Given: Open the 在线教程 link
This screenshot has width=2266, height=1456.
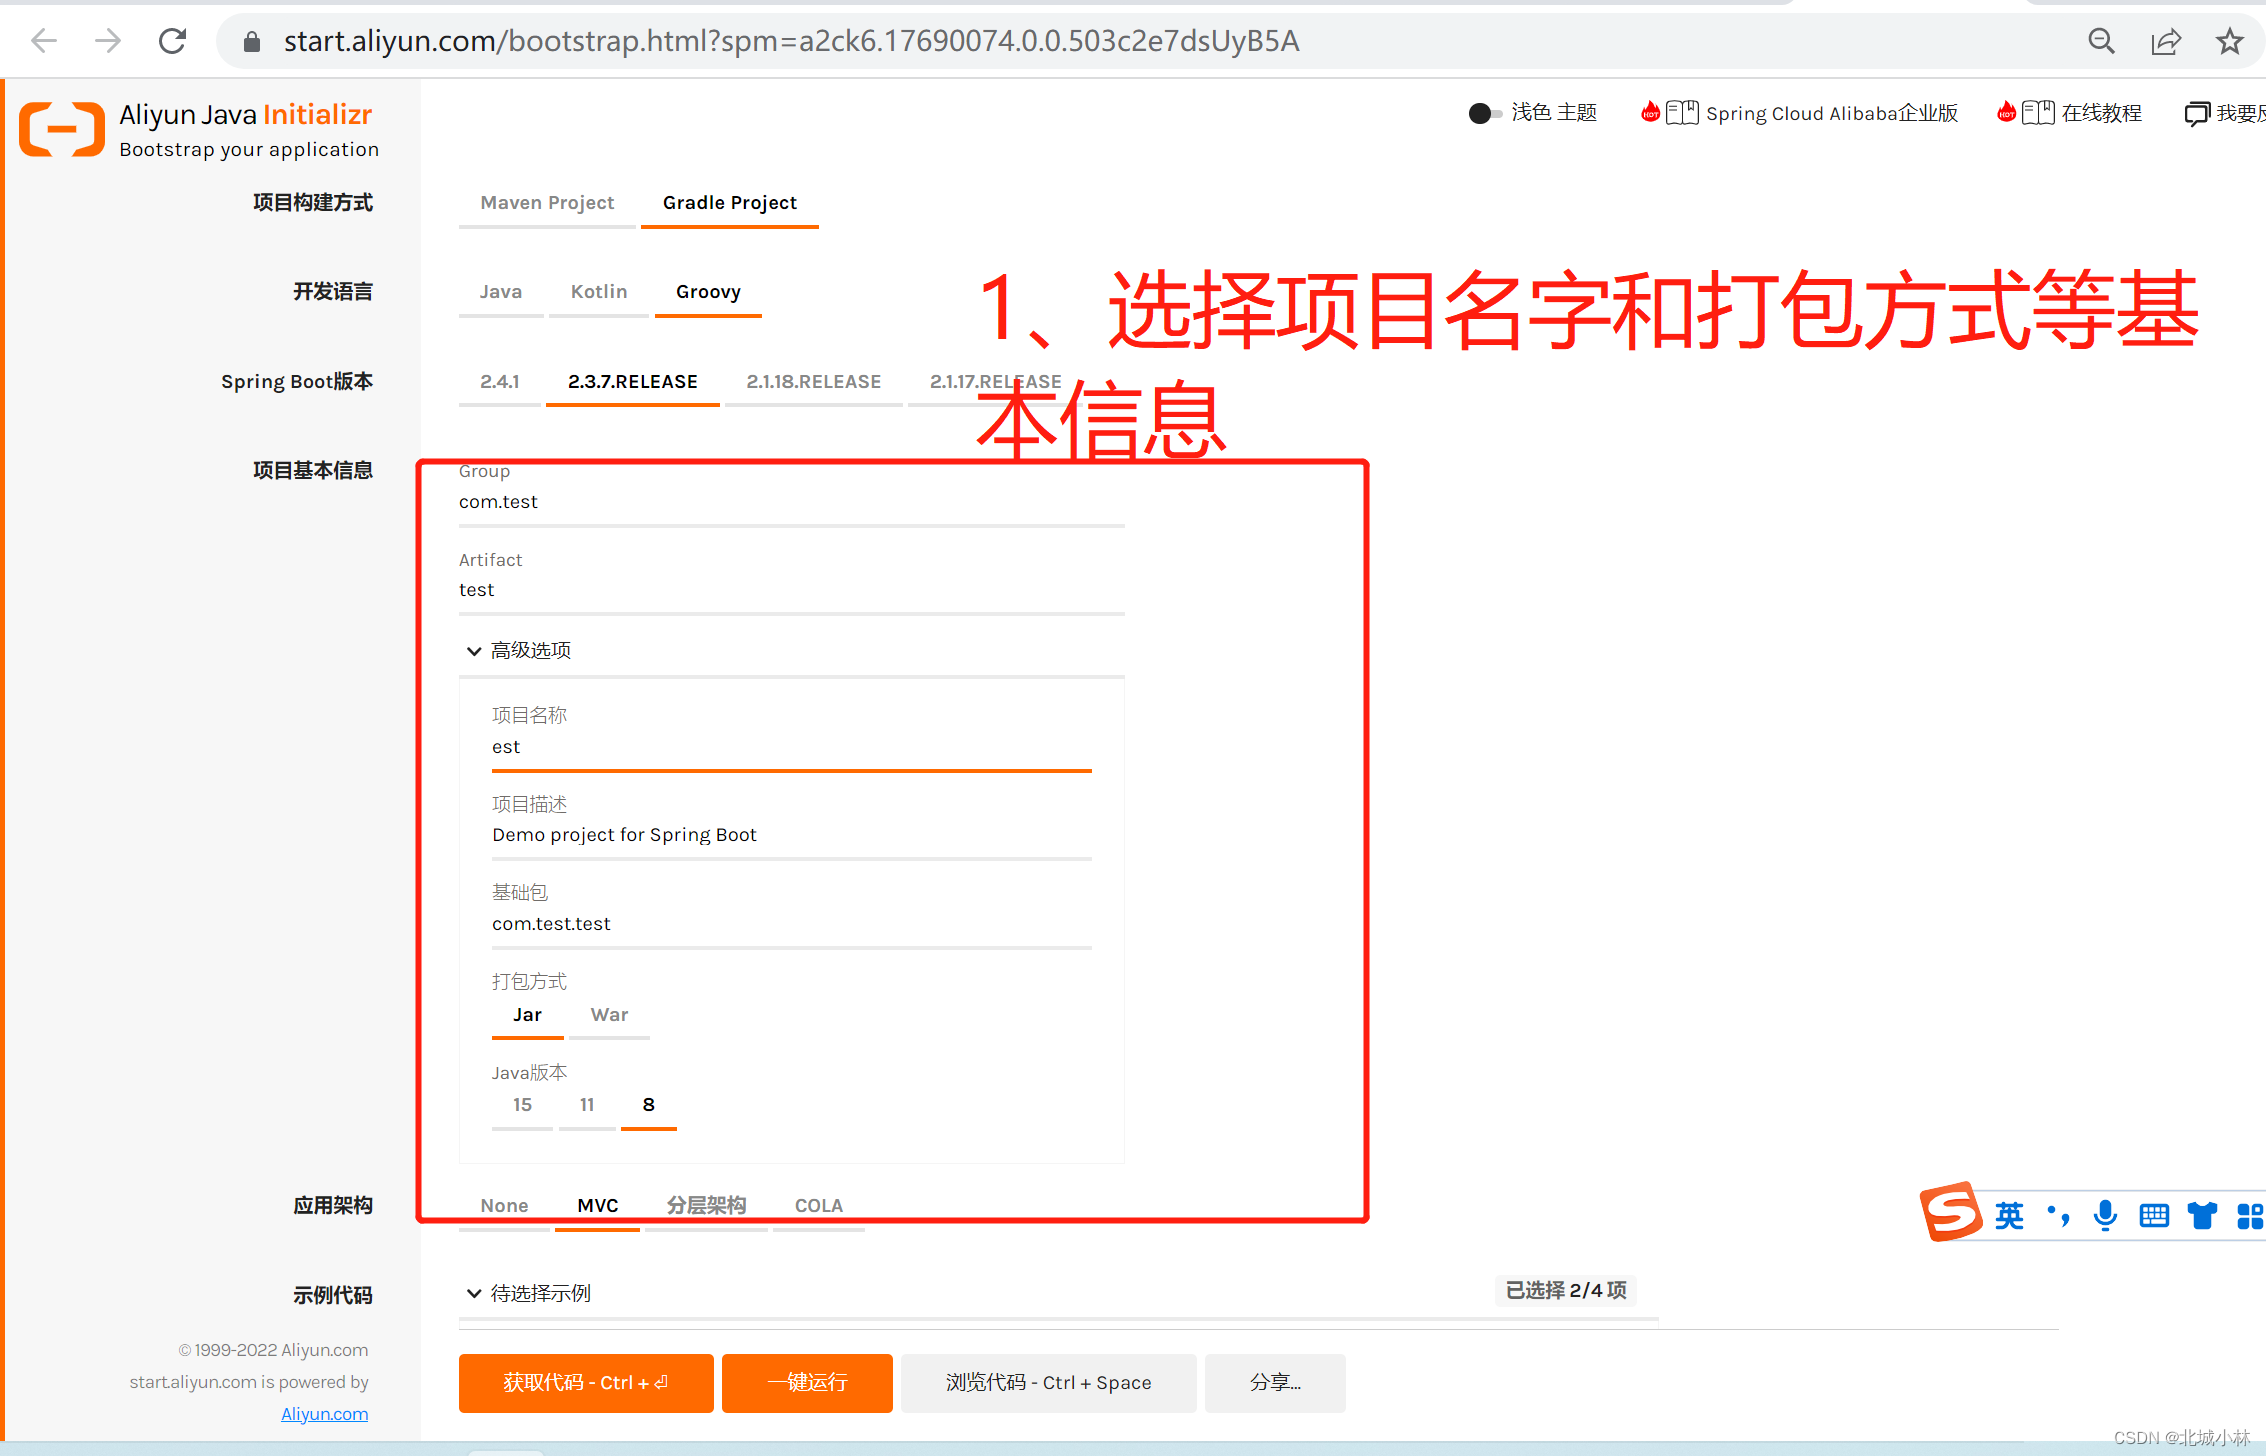Looking at the screenshot, I should point(2101,113).
